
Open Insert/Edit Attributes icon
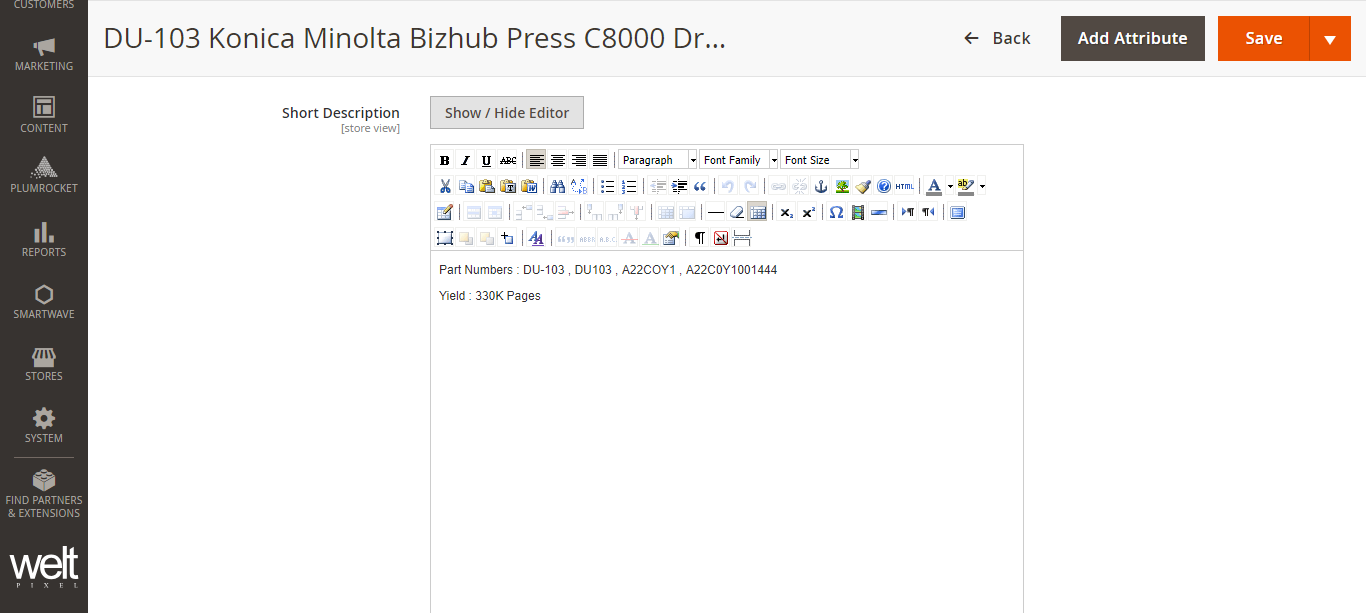[670, 238]
